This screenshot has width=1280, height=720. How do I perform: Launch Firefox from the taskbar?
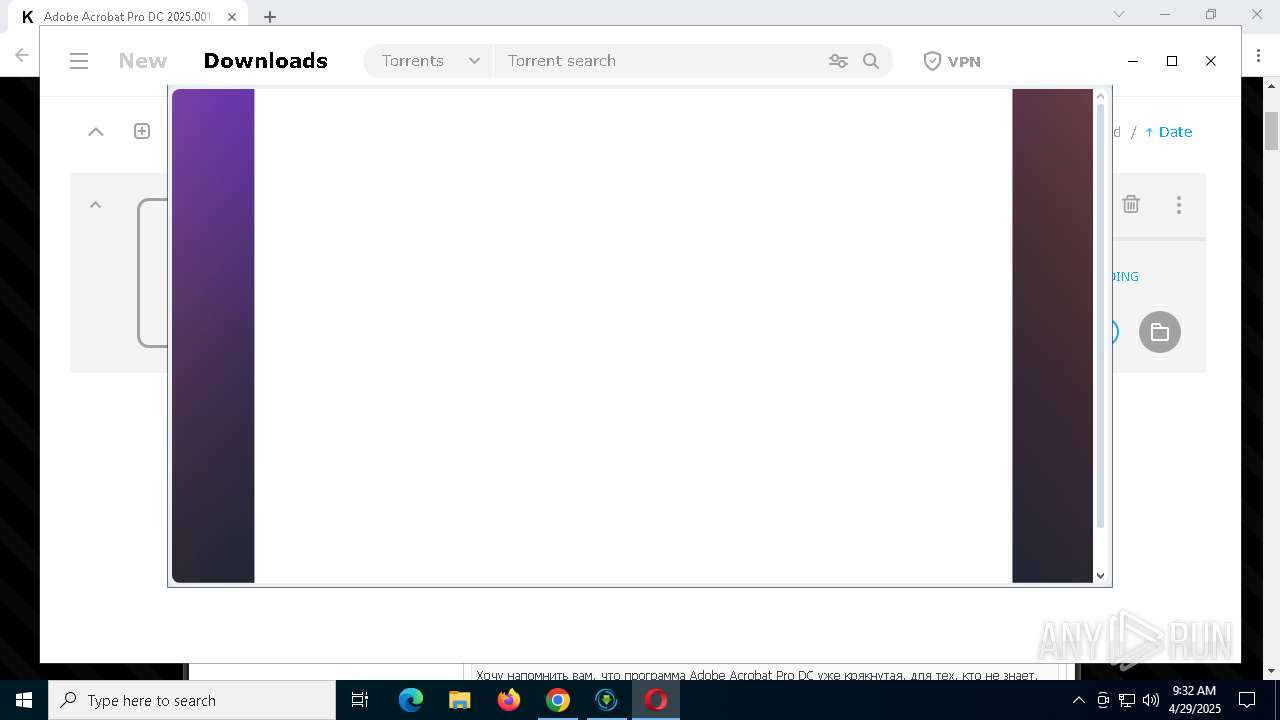coord(509,700)
